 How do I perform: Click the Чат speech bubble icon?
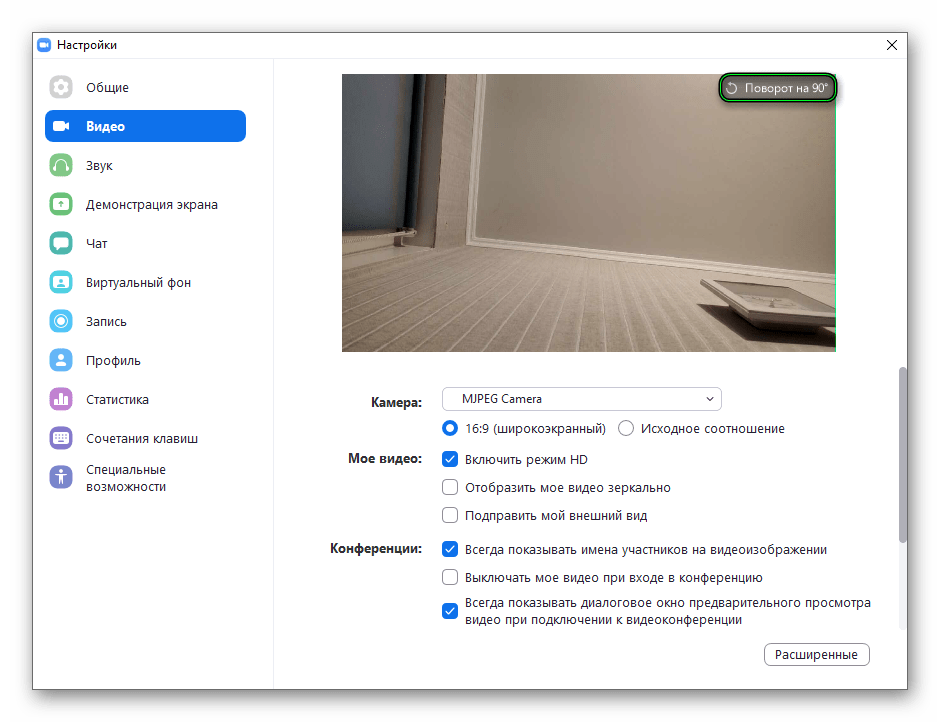(61, 244)
